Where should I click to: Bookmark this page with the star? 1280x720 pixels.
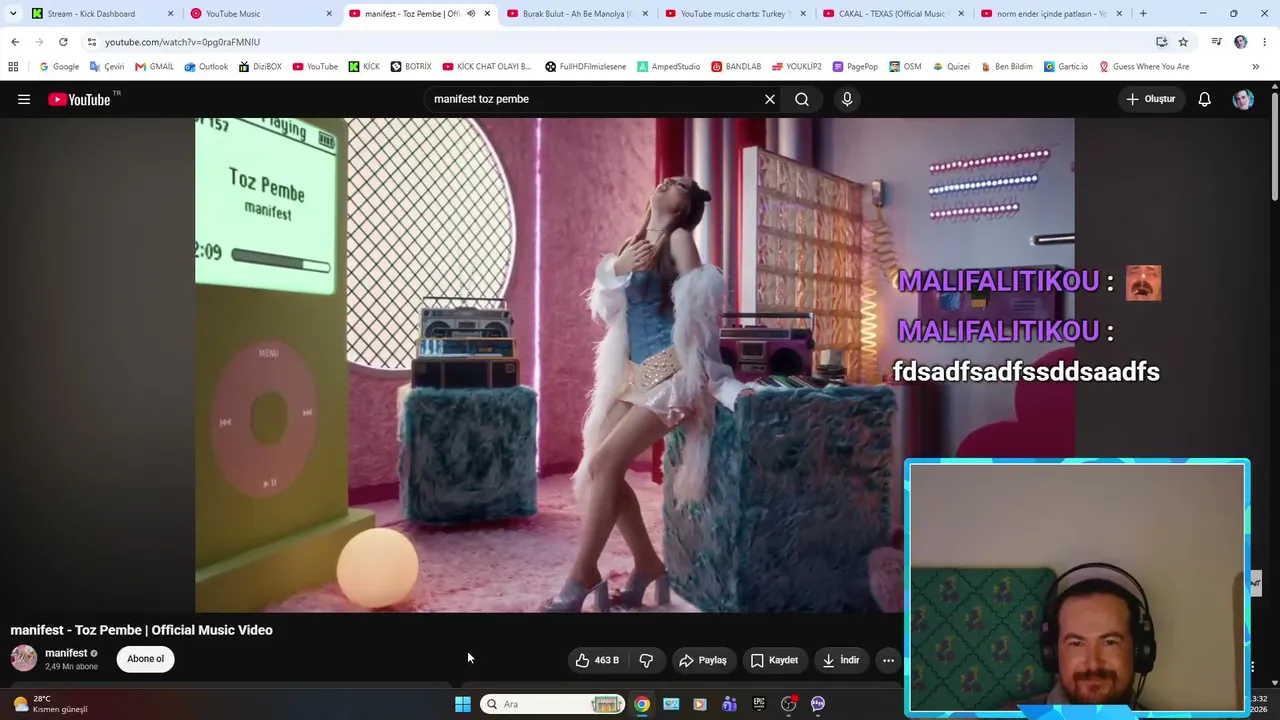(1183, 42)
